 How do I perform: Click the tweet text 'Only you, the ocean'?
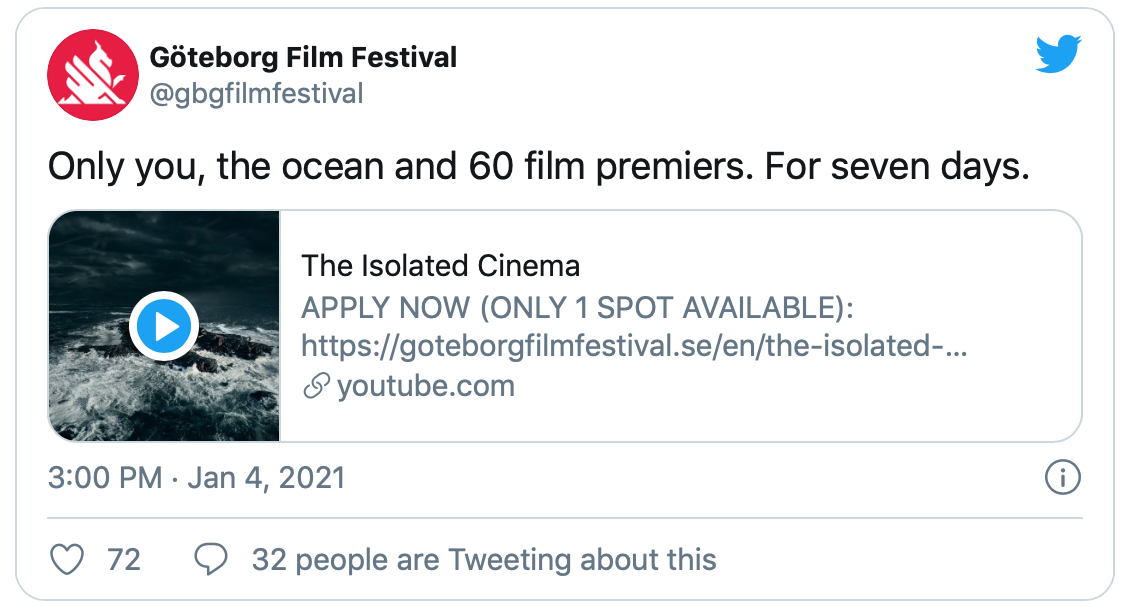[x=216, y=166]
